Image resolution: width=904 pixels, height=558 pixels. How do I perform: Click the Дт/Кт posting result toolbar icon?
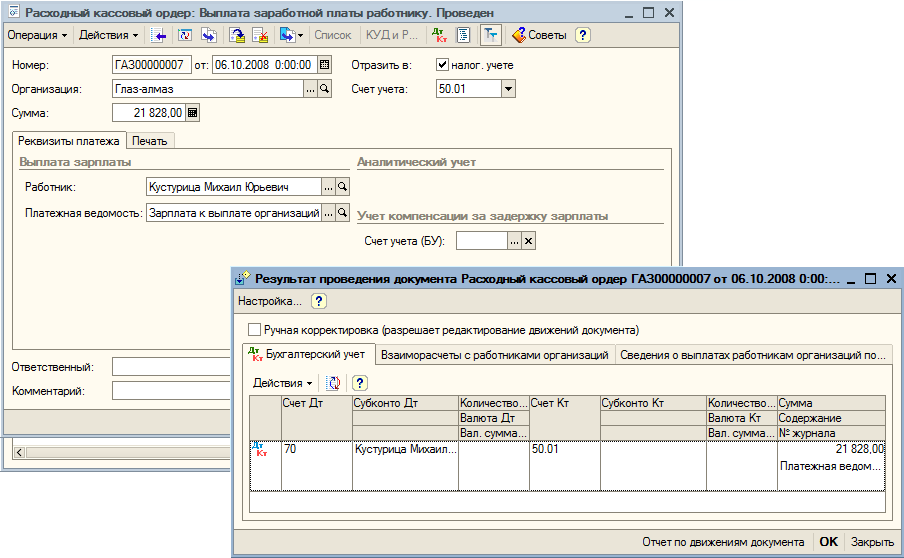point(439,35)
